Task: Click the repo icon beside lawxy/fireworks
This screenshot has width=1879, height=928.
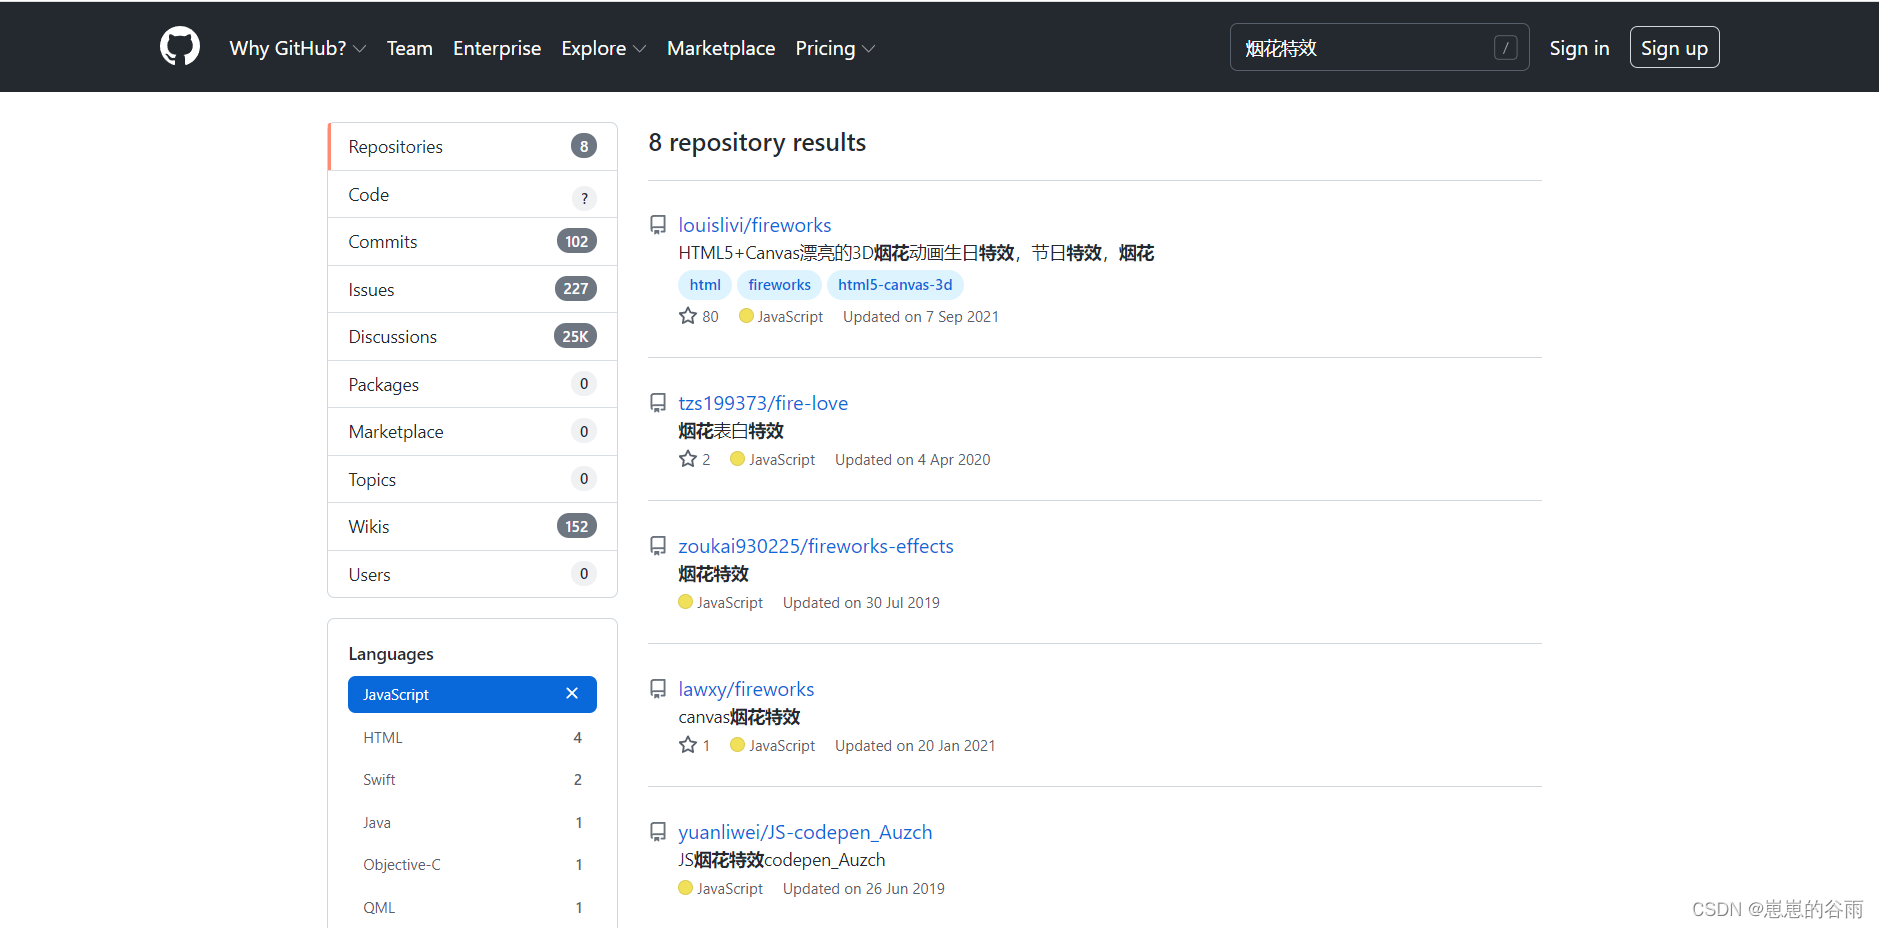Action: coord(658,689)
